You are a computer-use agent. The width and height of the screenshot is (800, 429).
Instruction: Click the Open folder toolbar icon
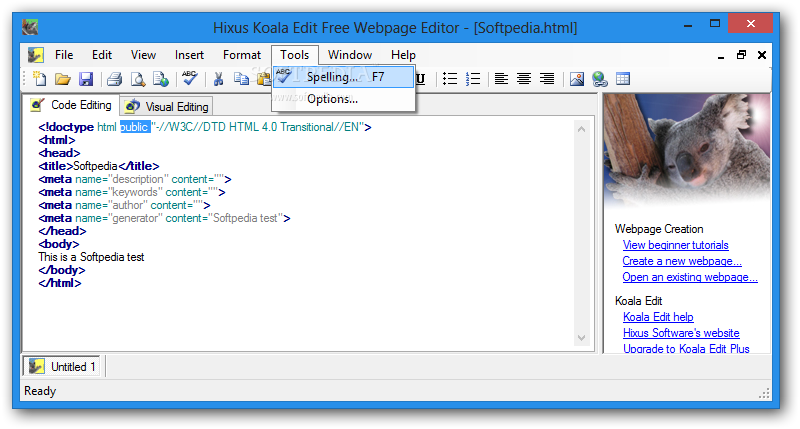click(x=63, y=79)
